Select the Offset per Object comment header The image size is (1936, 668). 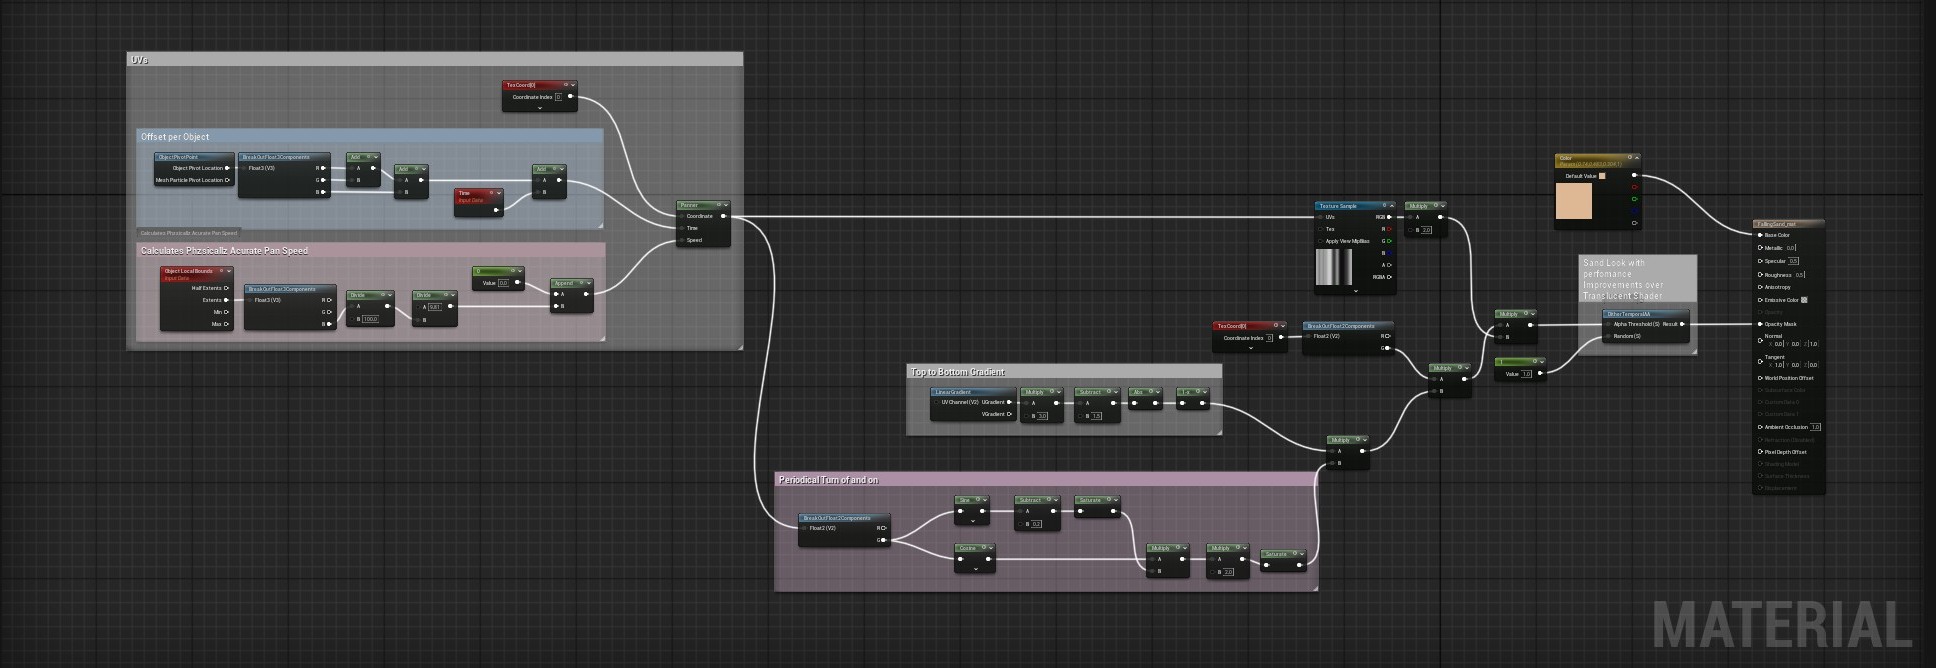(370, 136)
